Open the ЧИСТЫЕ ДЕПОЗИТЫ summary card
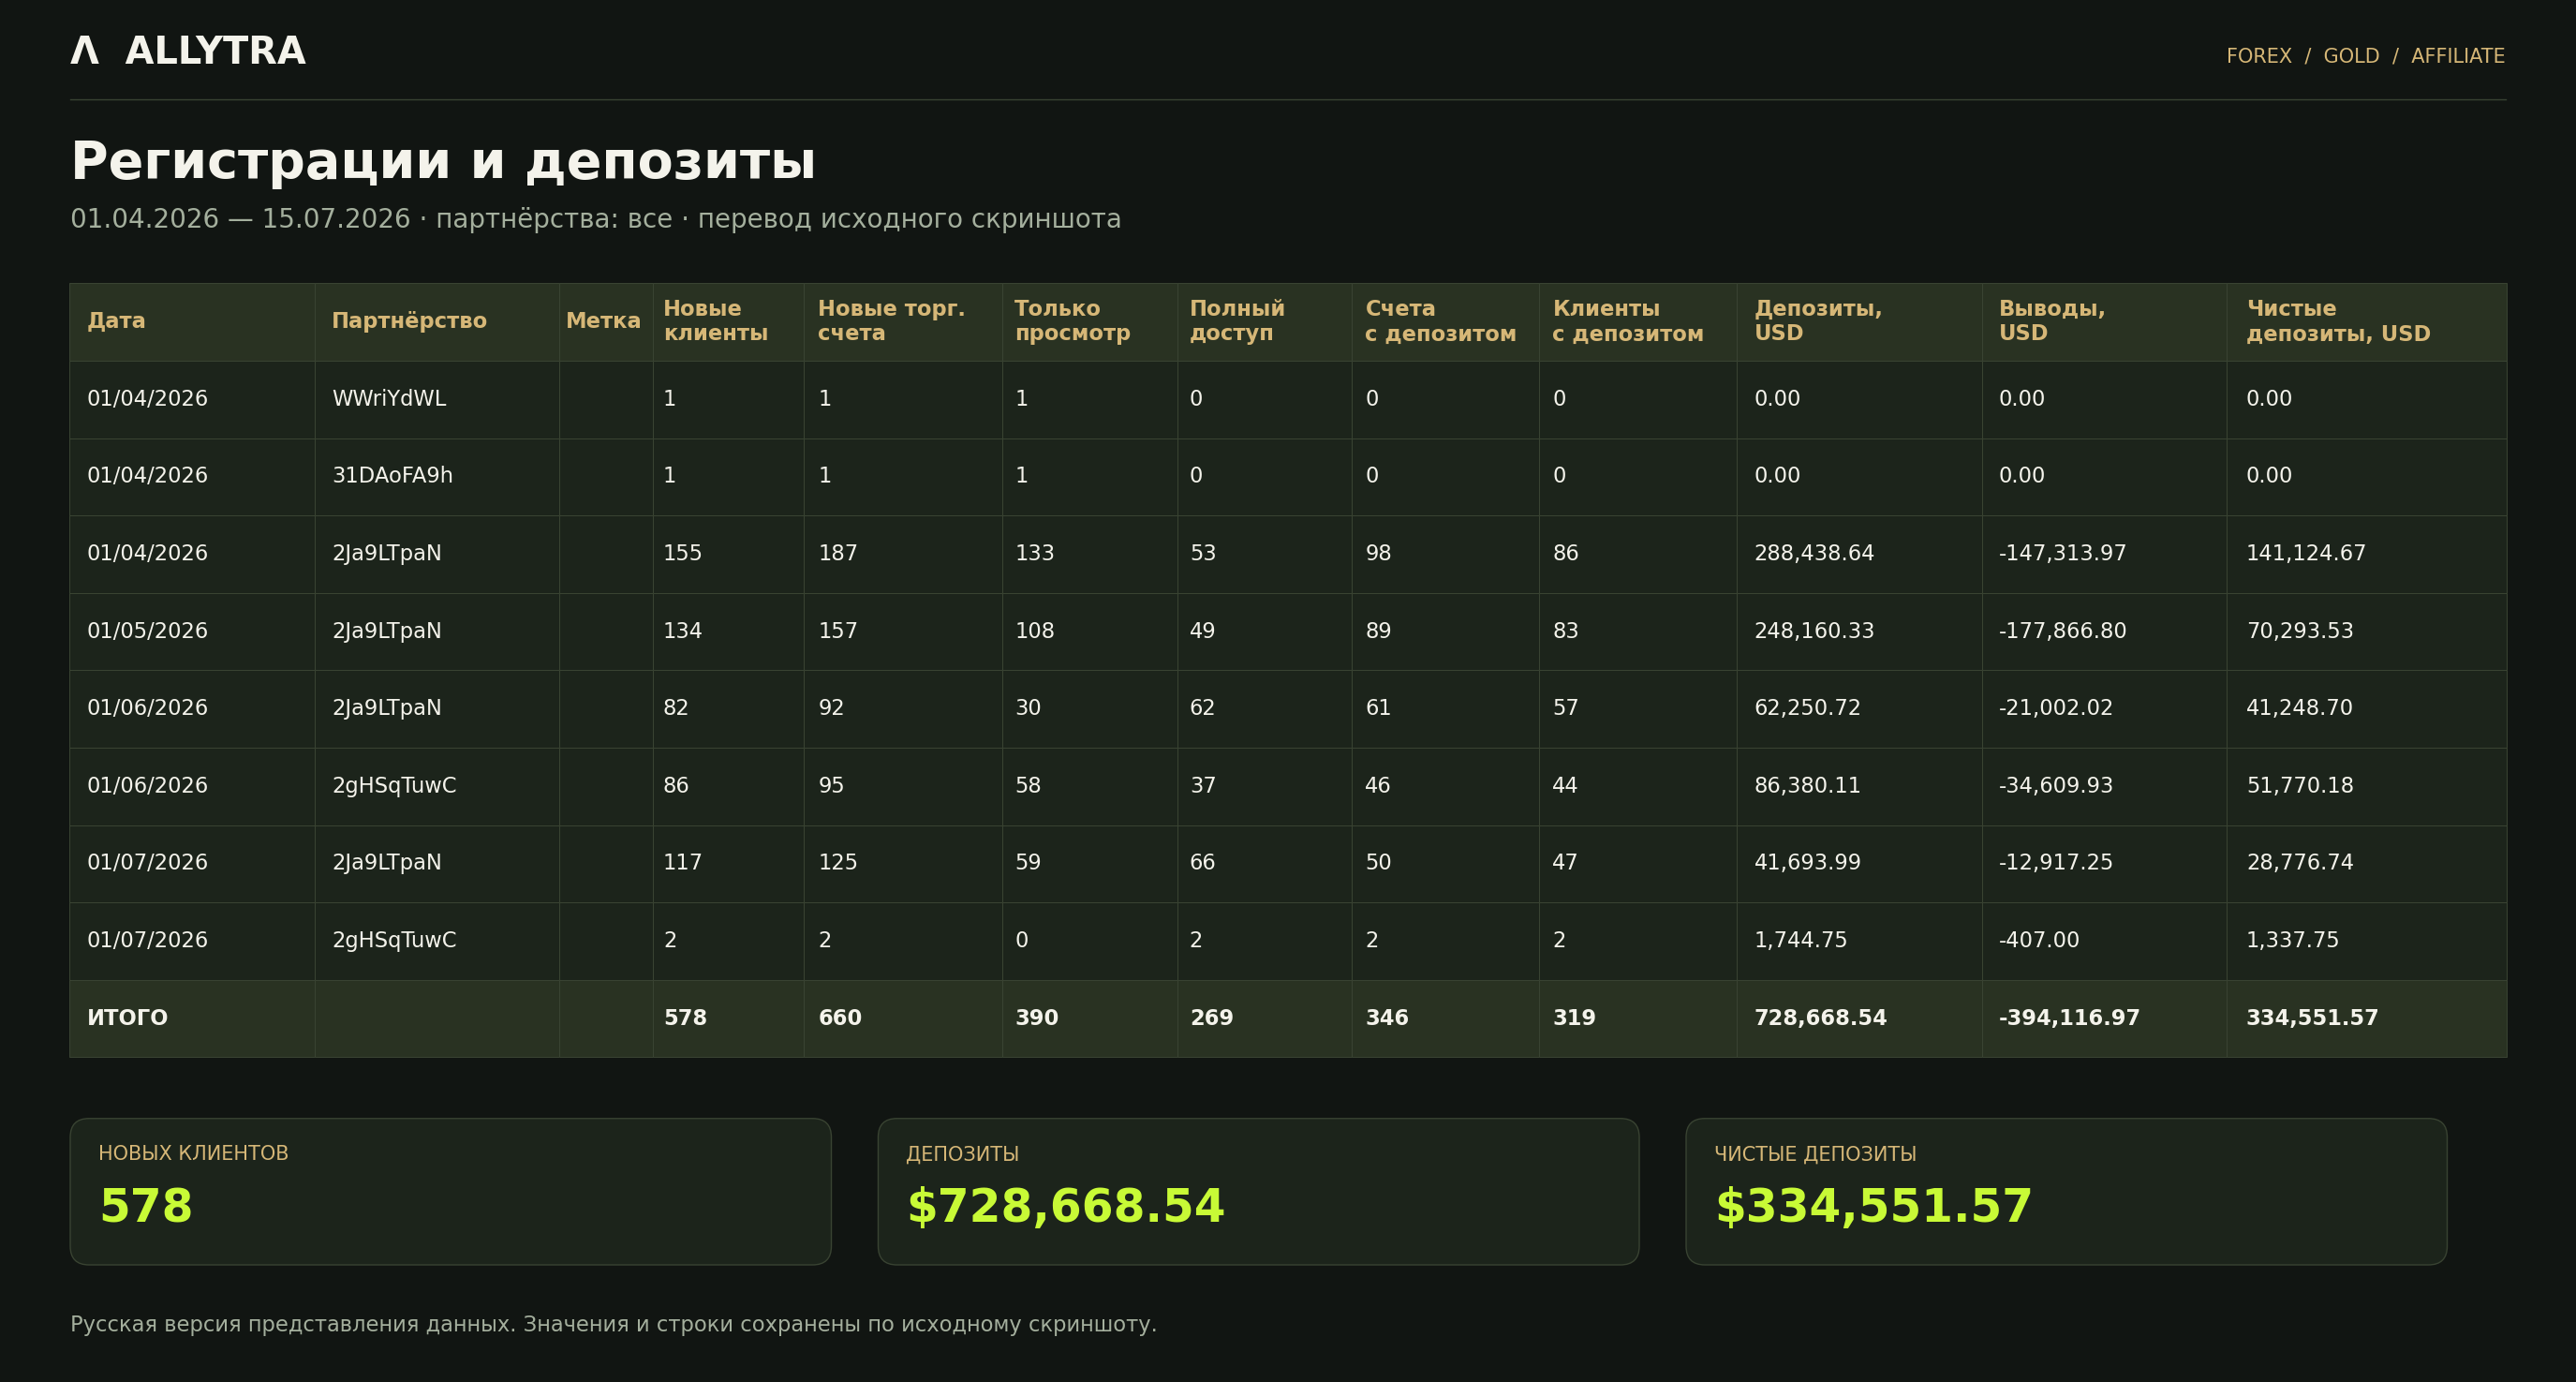This screenshot has height=1382, width=2576. [x=2066, y=1191]
